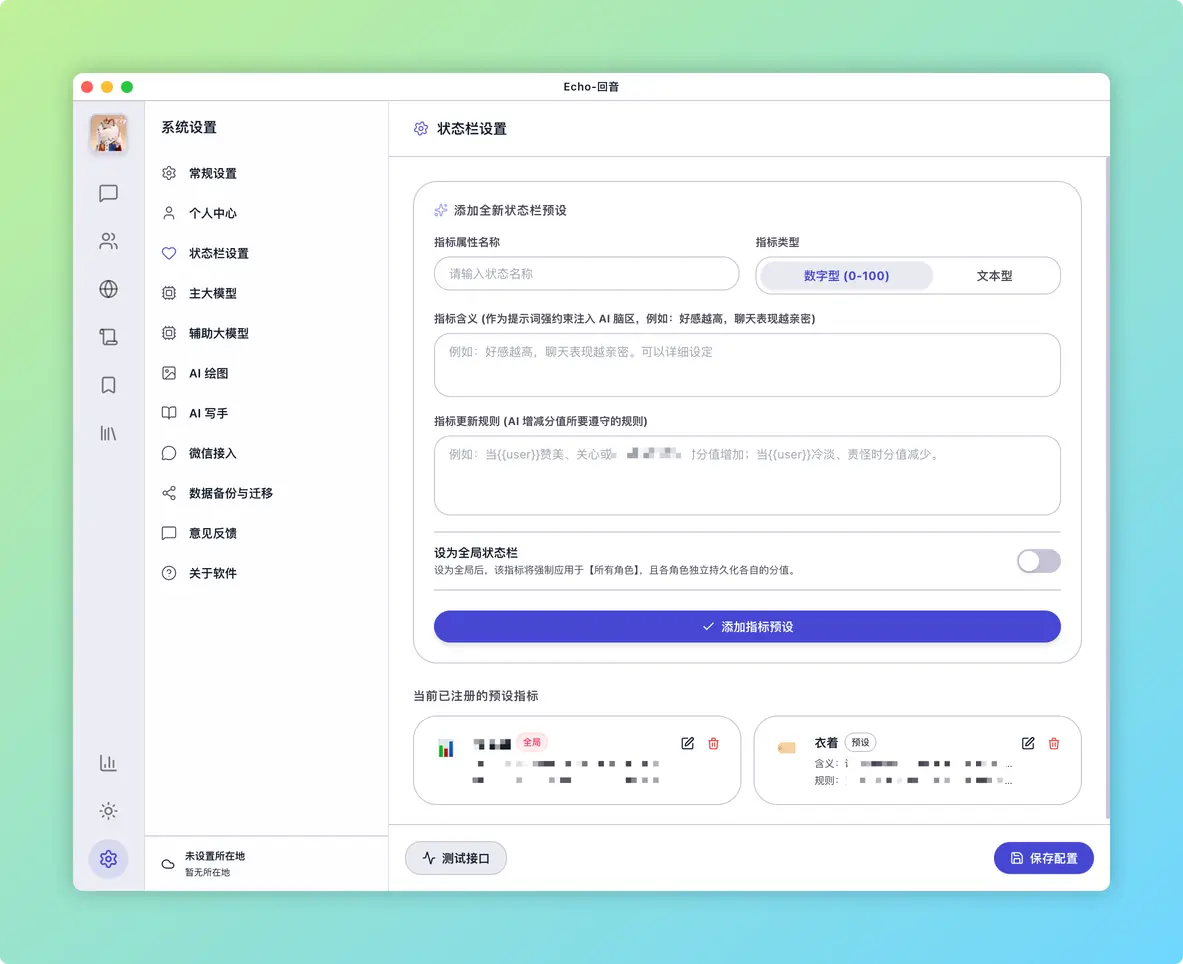This screenshot has width=1183, height=964.
Task: Open the library books icon in rail
Action: point(108,433)
